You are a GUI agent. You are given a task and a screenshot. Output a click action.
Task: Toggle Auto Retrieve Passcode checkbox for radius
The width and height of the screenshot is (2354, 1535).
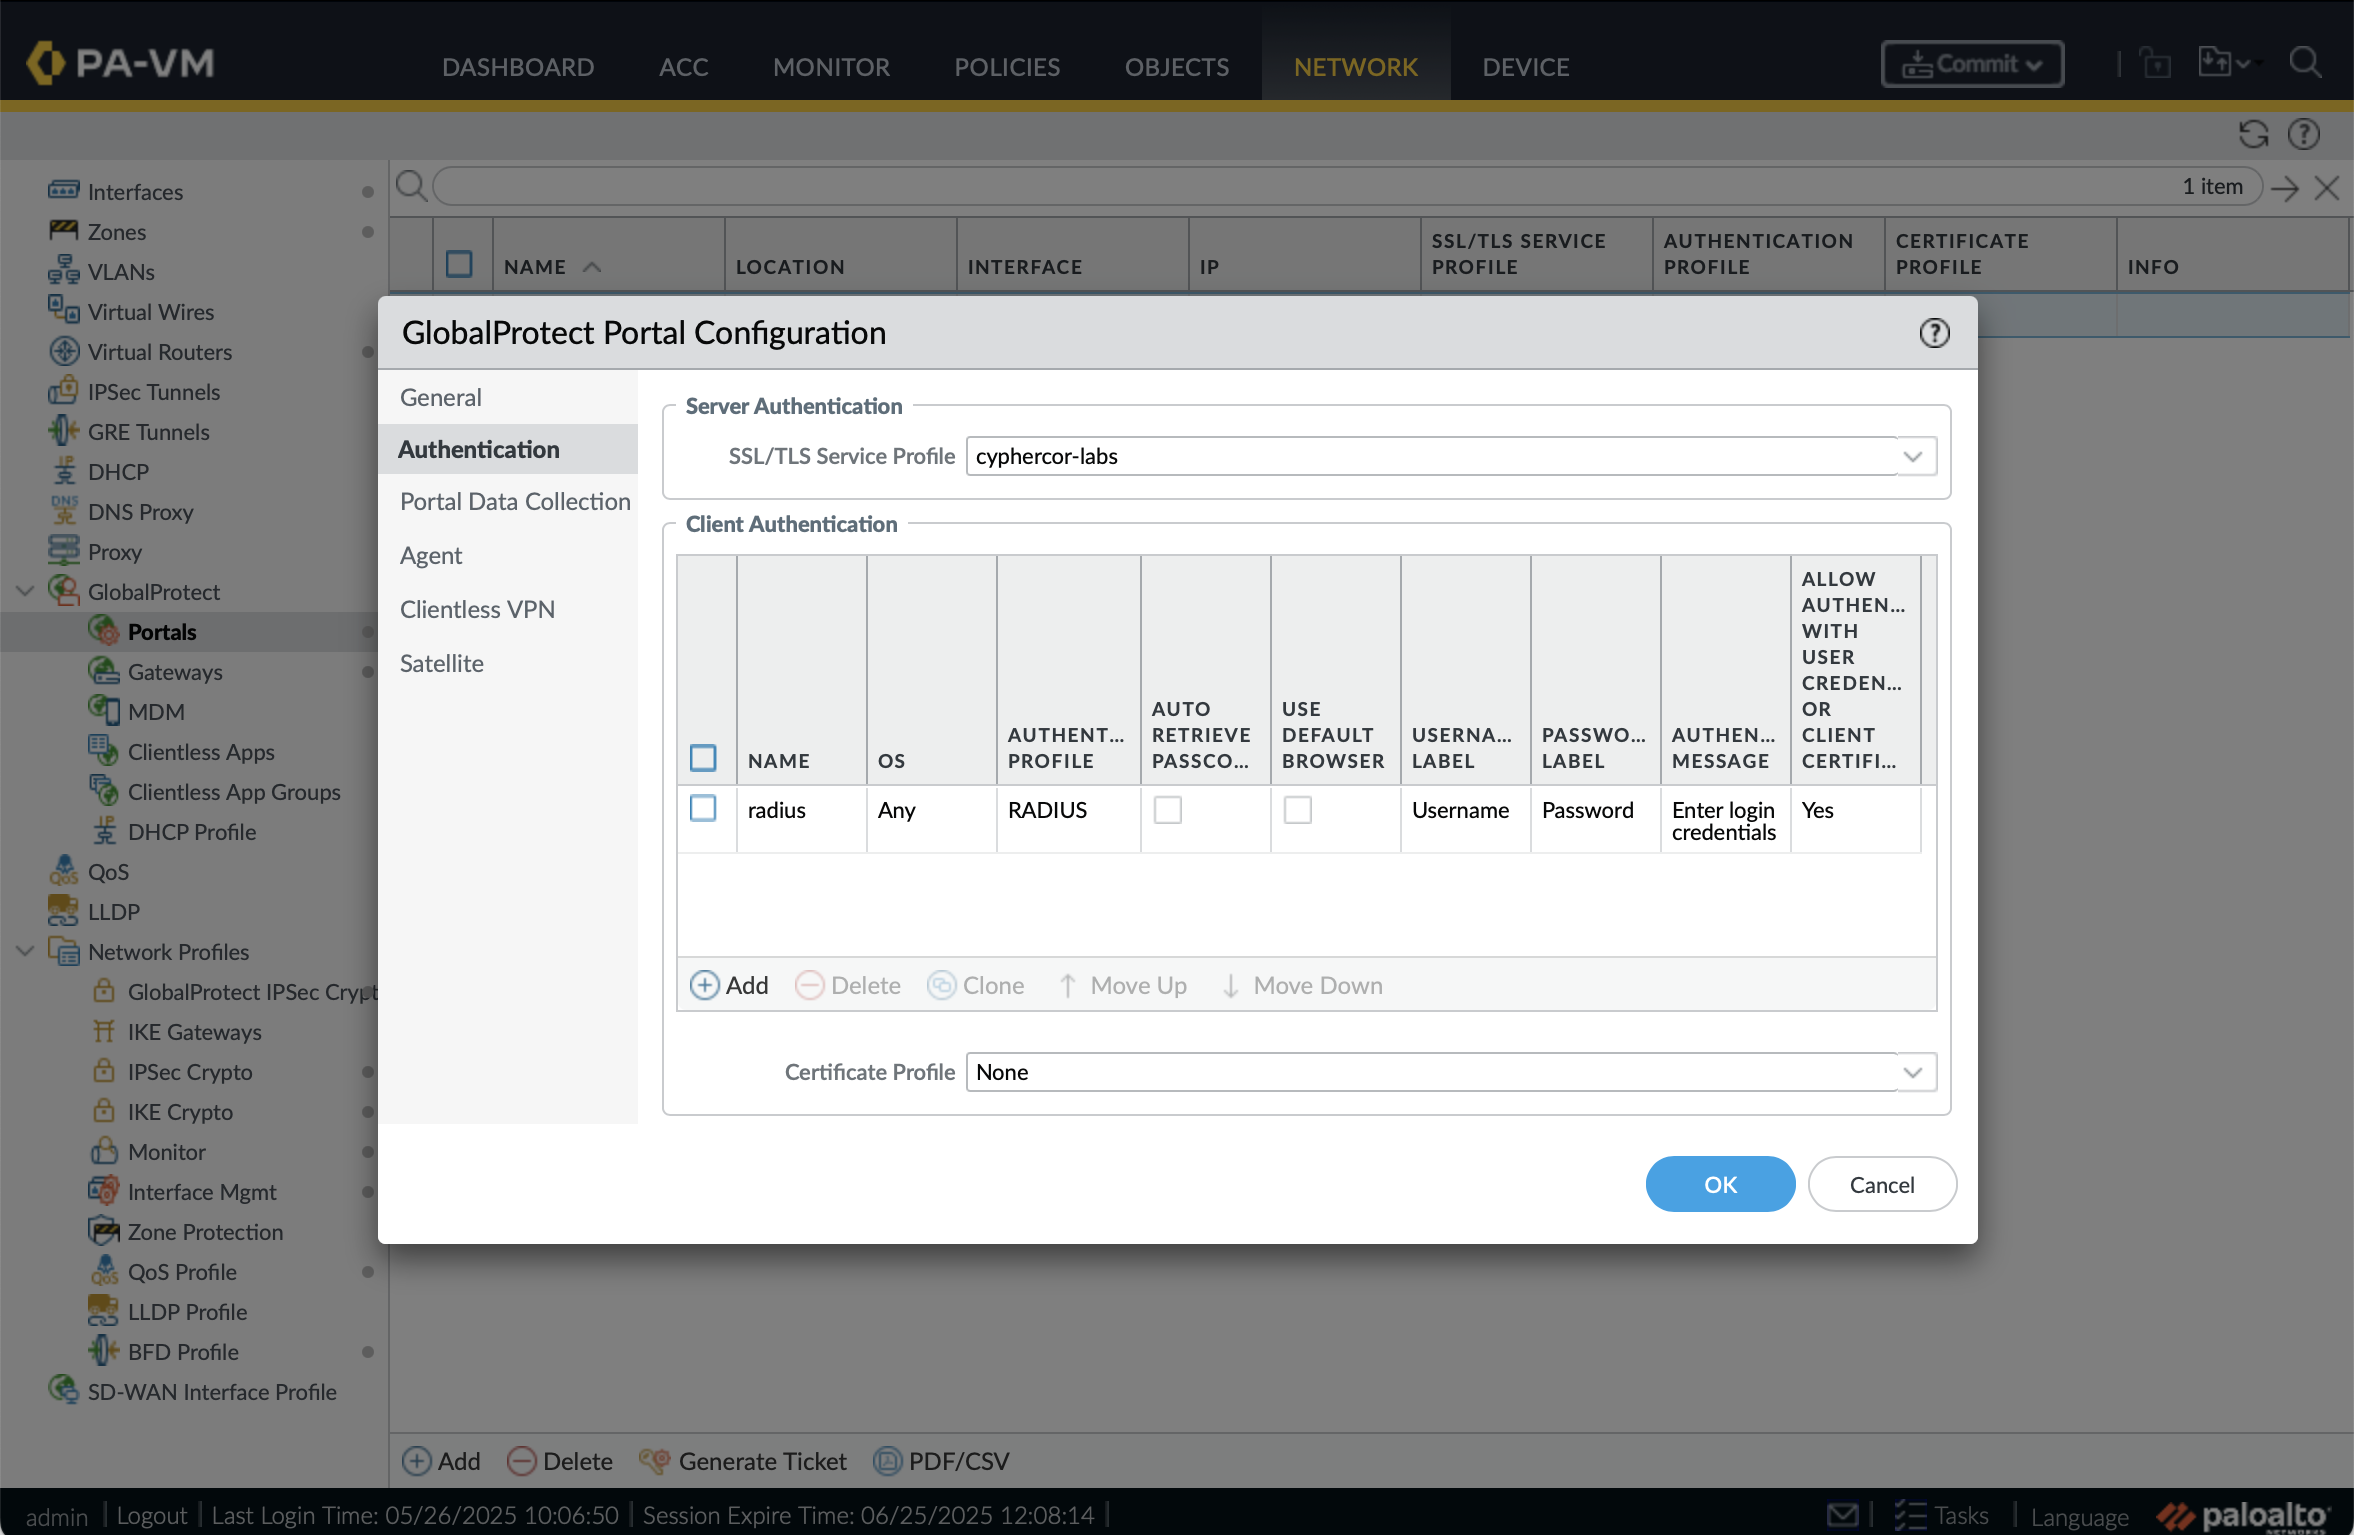tap(1167, 810)
